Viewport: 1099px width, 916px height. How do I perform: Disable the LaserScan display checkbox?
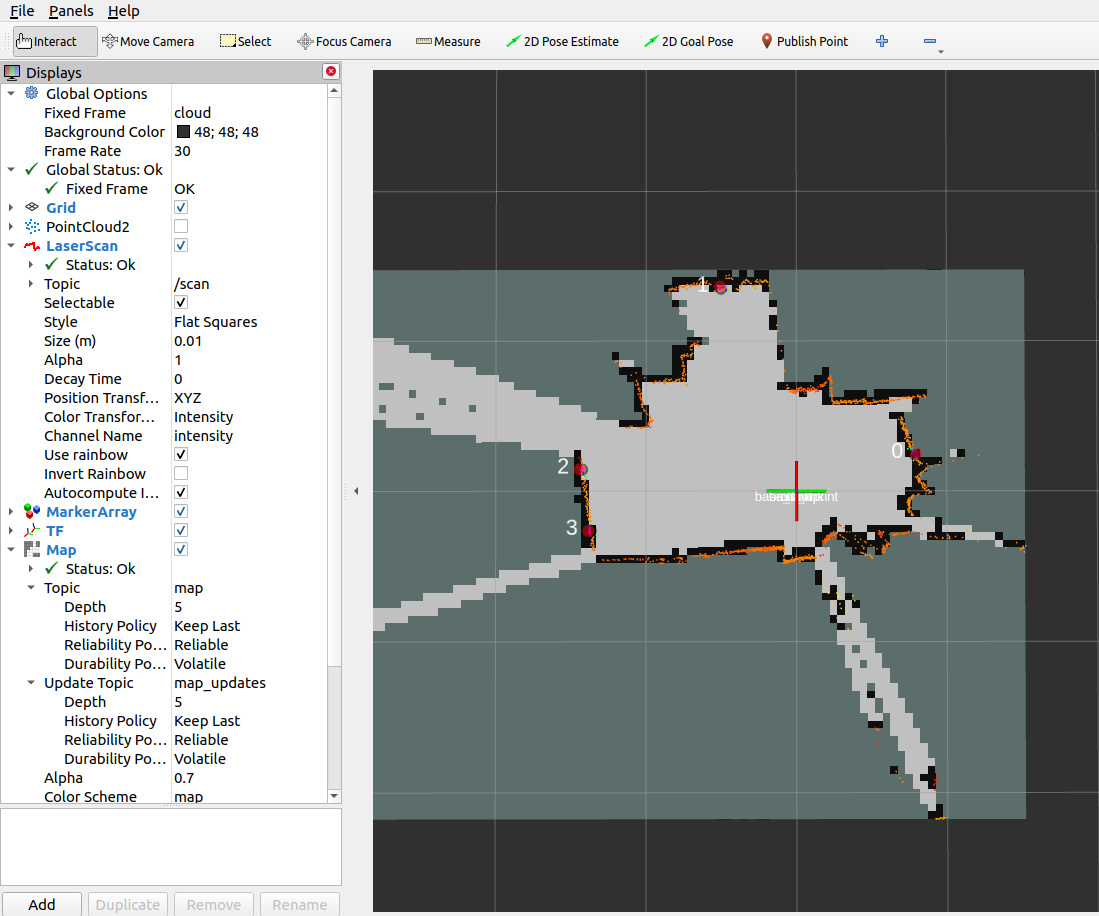coord(180,245)
